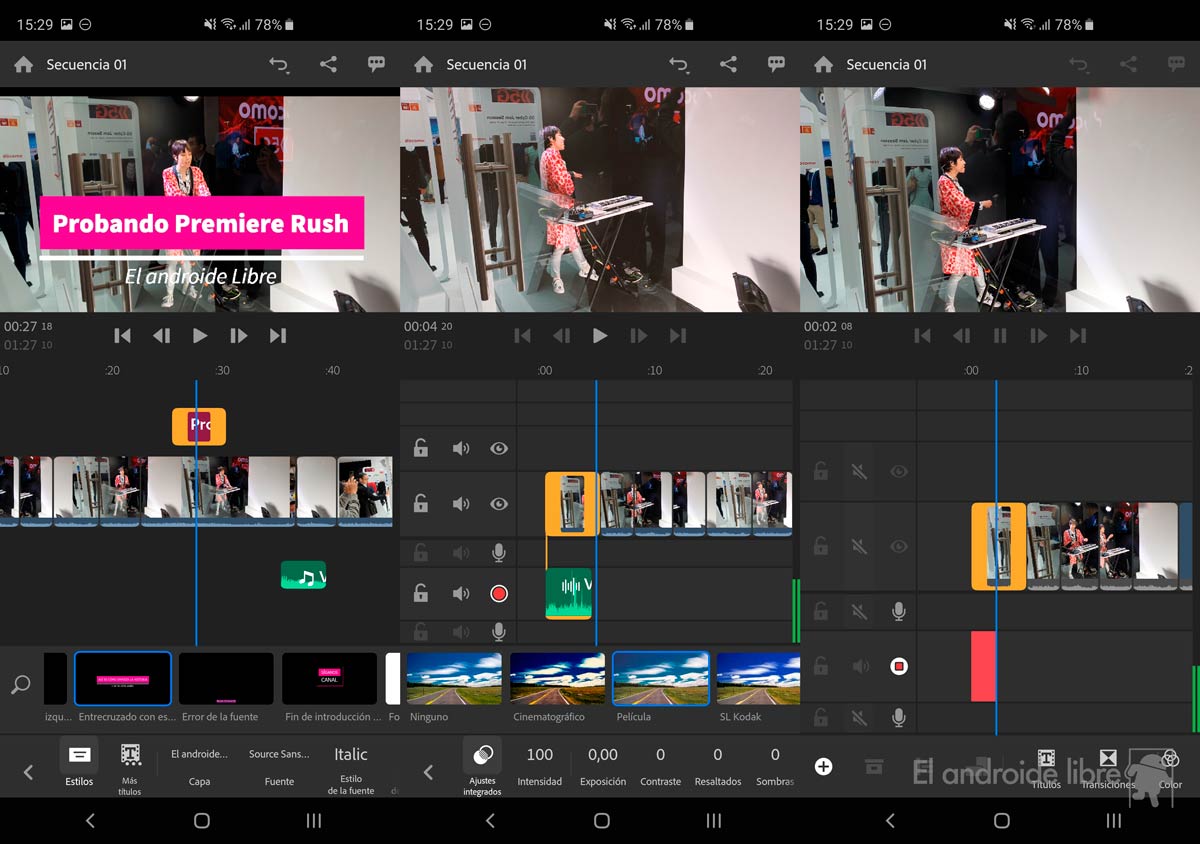This screenshot has height=844, width=1200.
Task: Click the red record button on the middle screen audio track
Action: [x=499, y=593]
